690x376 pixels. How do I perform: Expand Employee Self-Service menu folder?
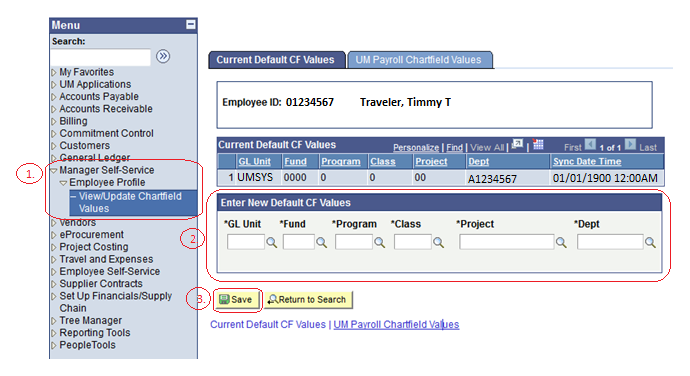click(x=54, y=272)
